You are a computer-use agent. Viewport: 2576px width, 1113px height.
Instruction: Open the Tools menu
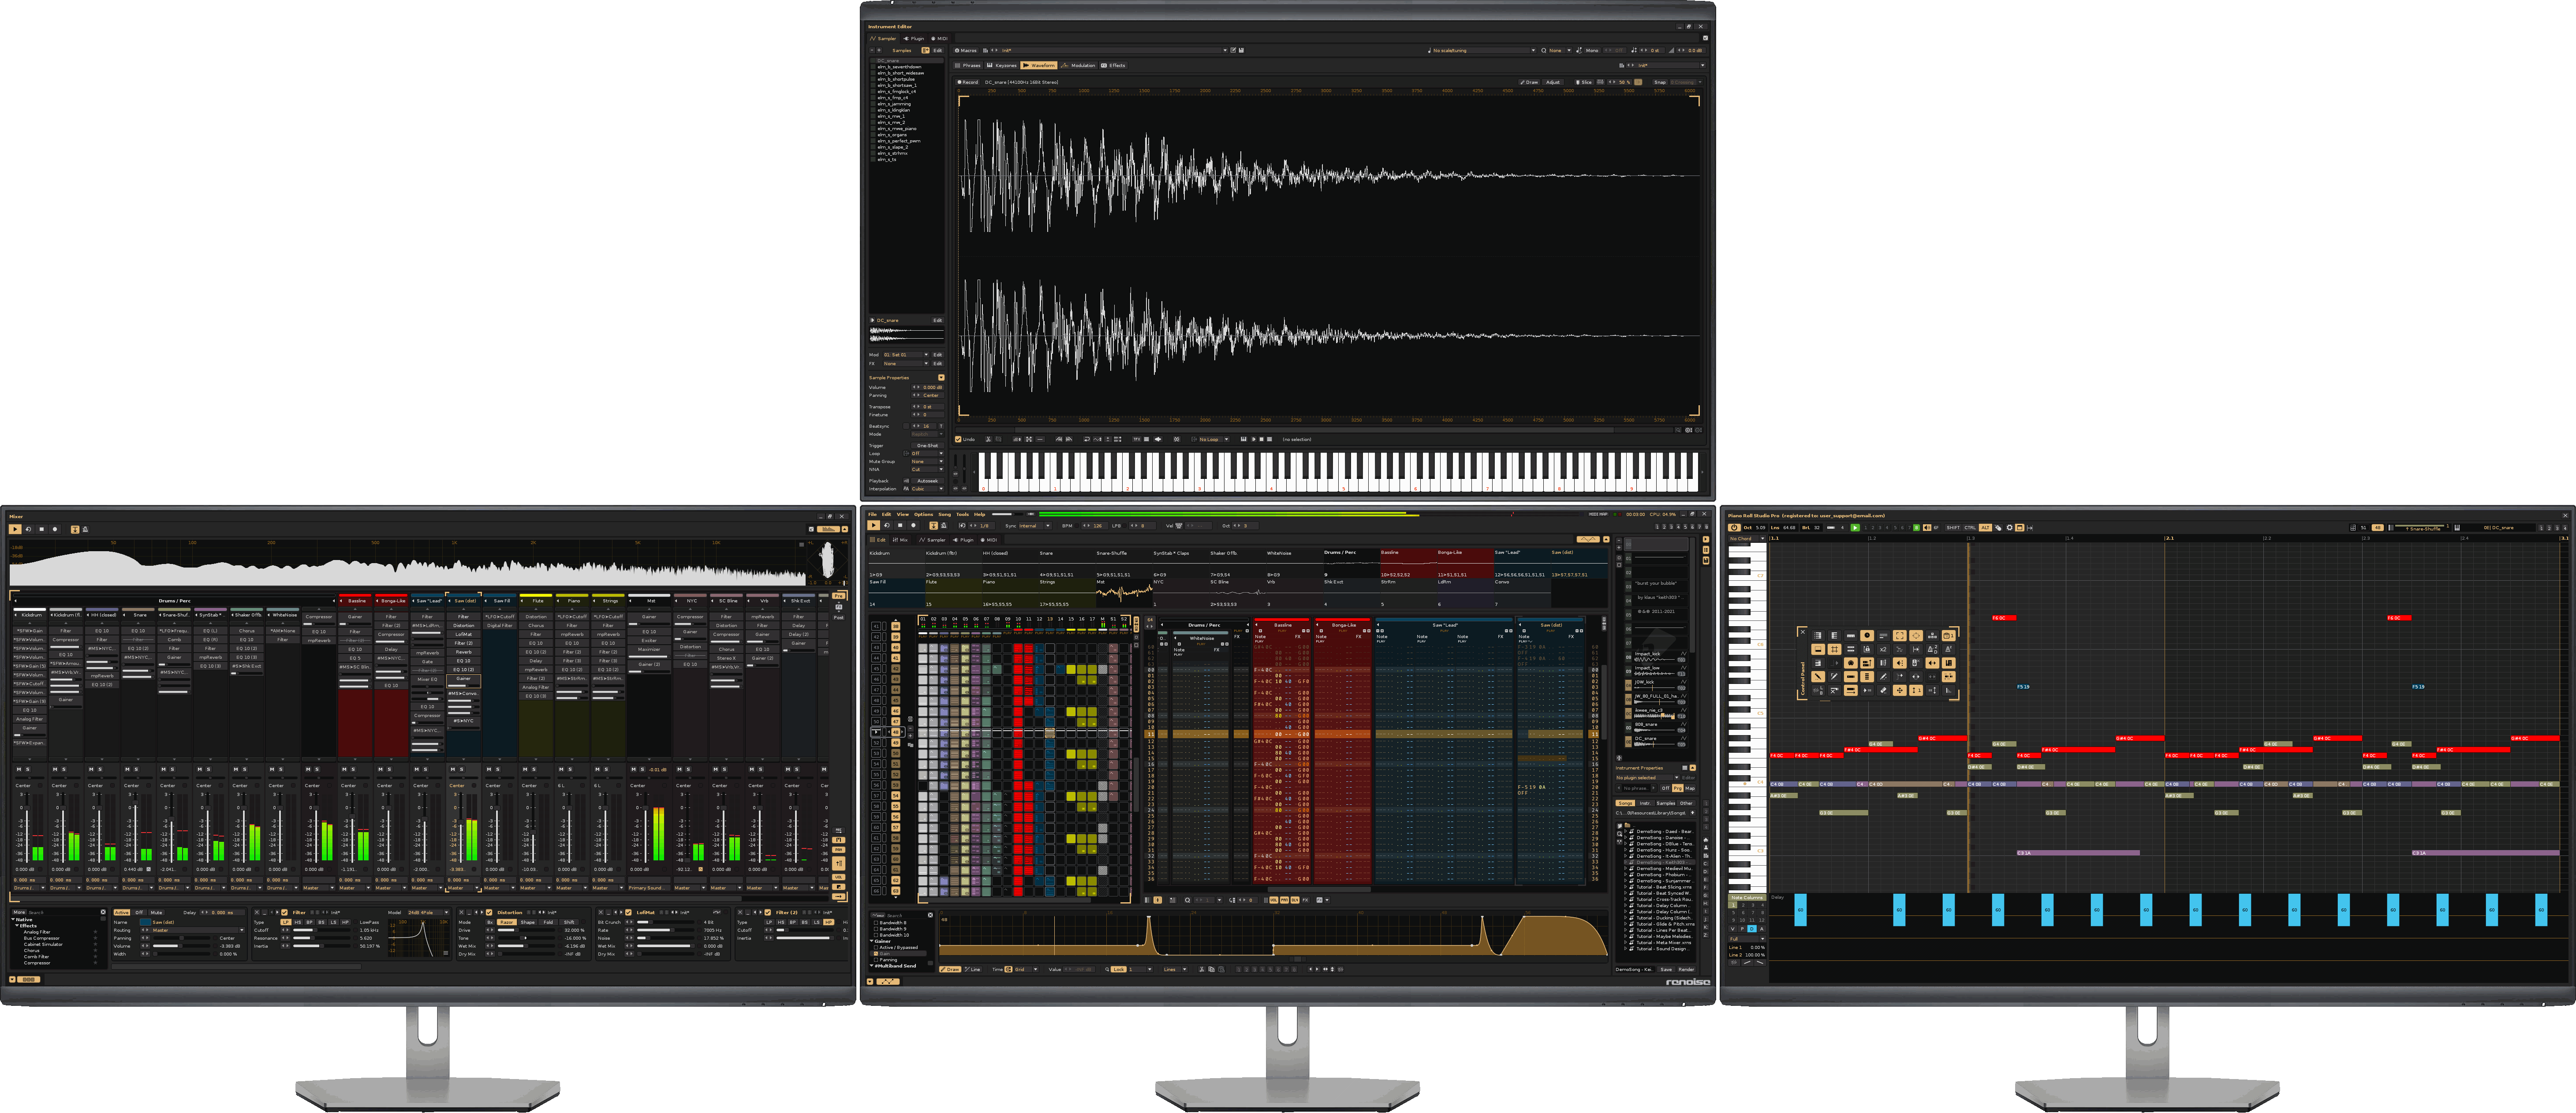(963, 514)
